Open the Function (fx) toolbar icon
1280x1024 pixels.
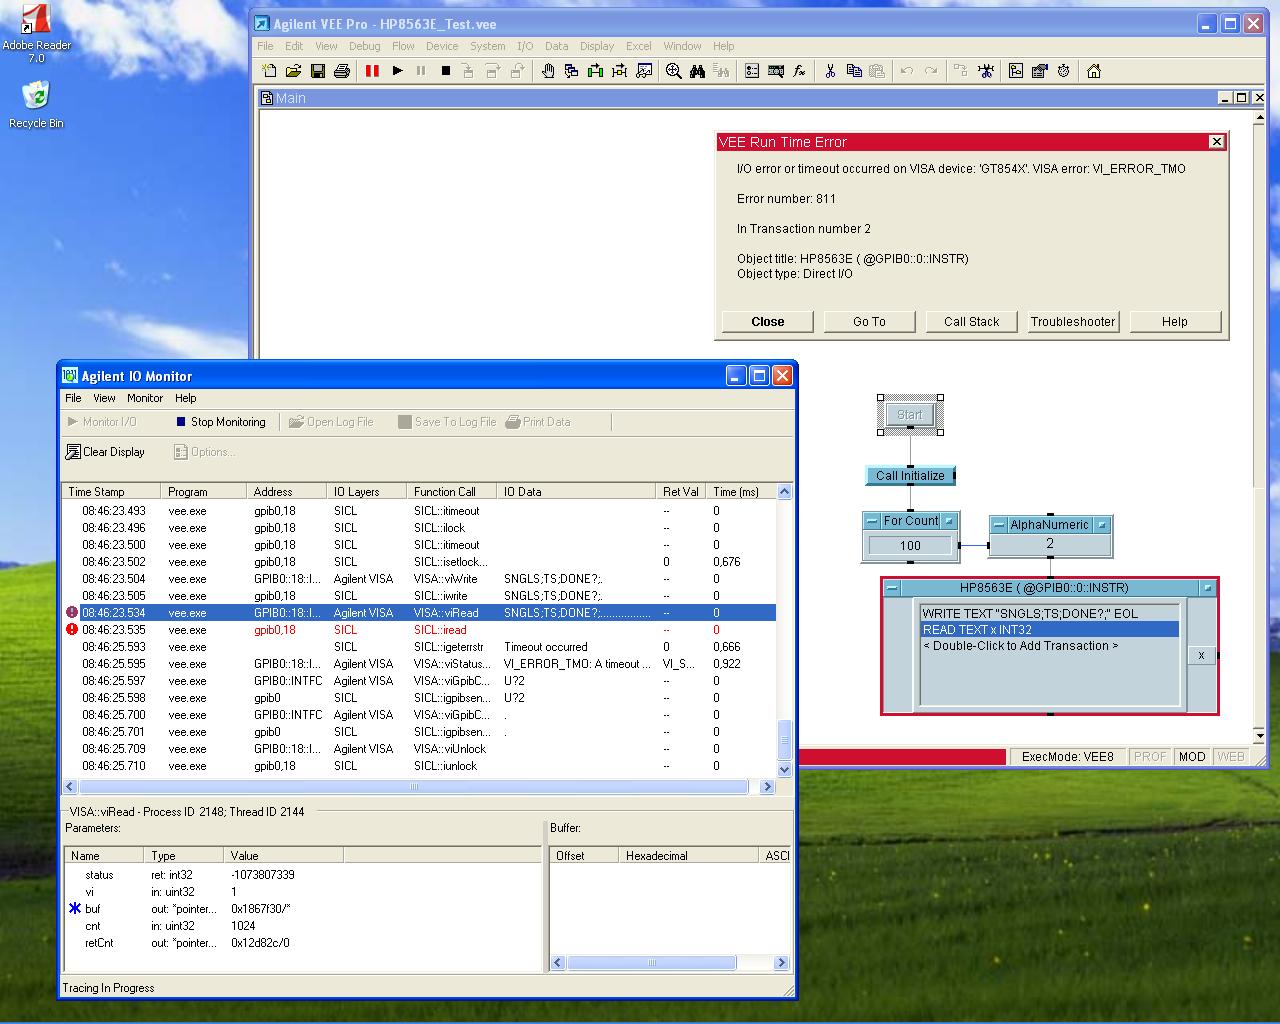(800, 71)
